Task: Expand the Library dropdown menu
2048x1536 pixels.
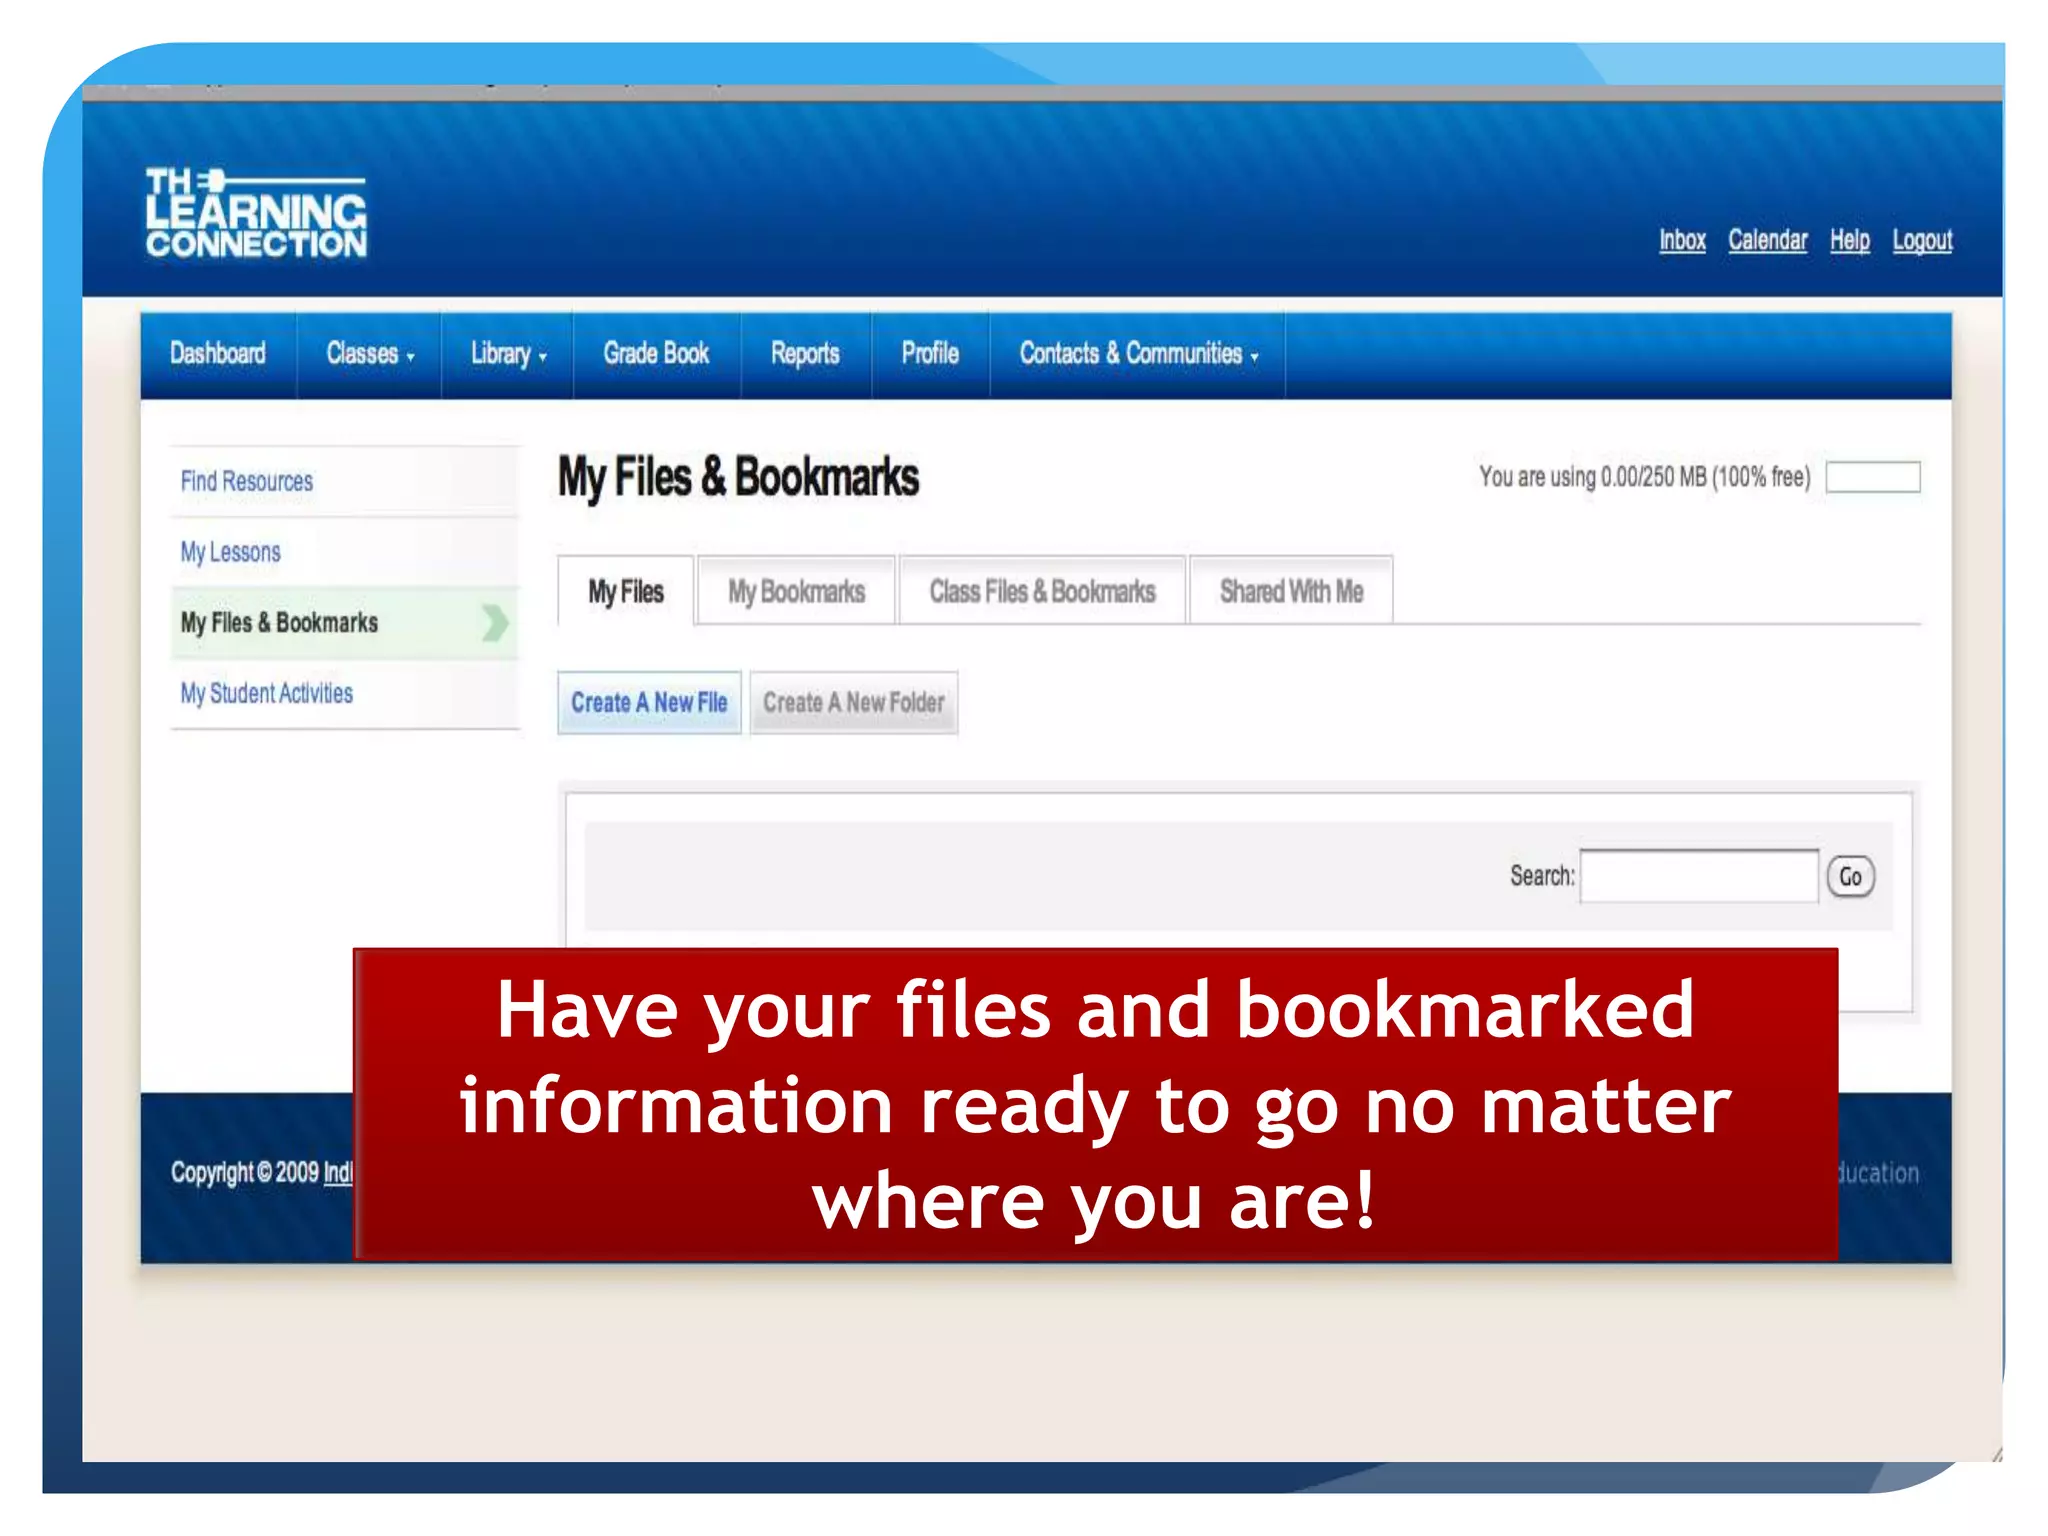Action: [508, 354]
